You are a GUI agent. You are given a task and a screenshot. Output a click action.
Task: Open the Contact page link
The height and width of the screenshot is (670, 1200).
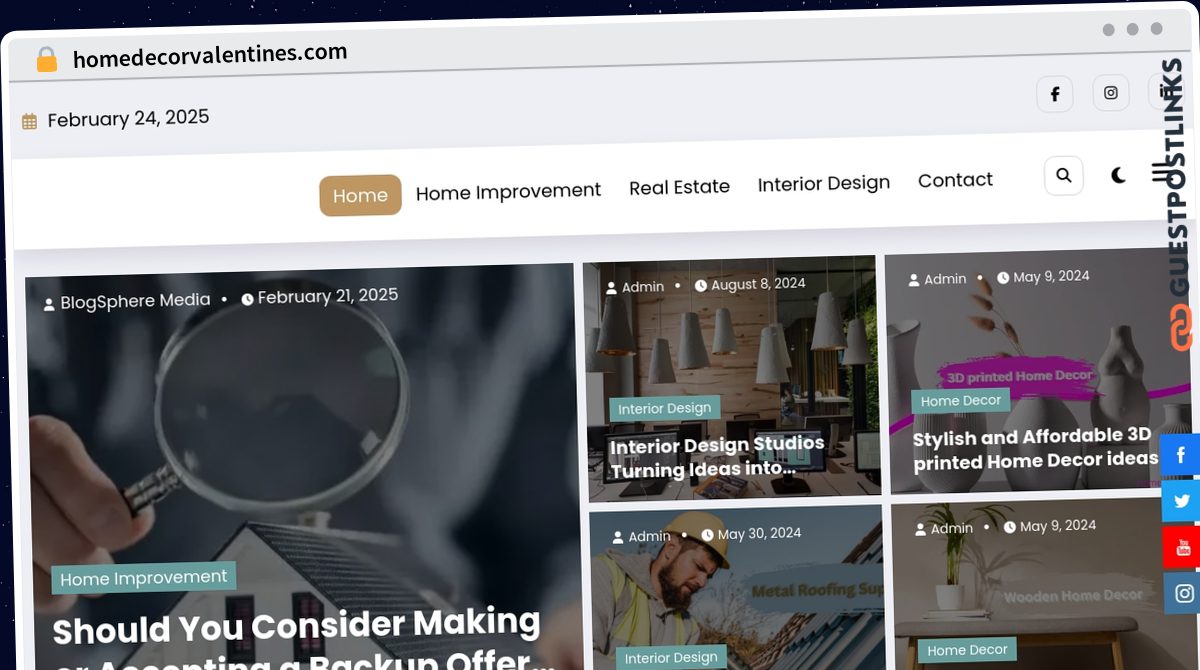(955, 180)
